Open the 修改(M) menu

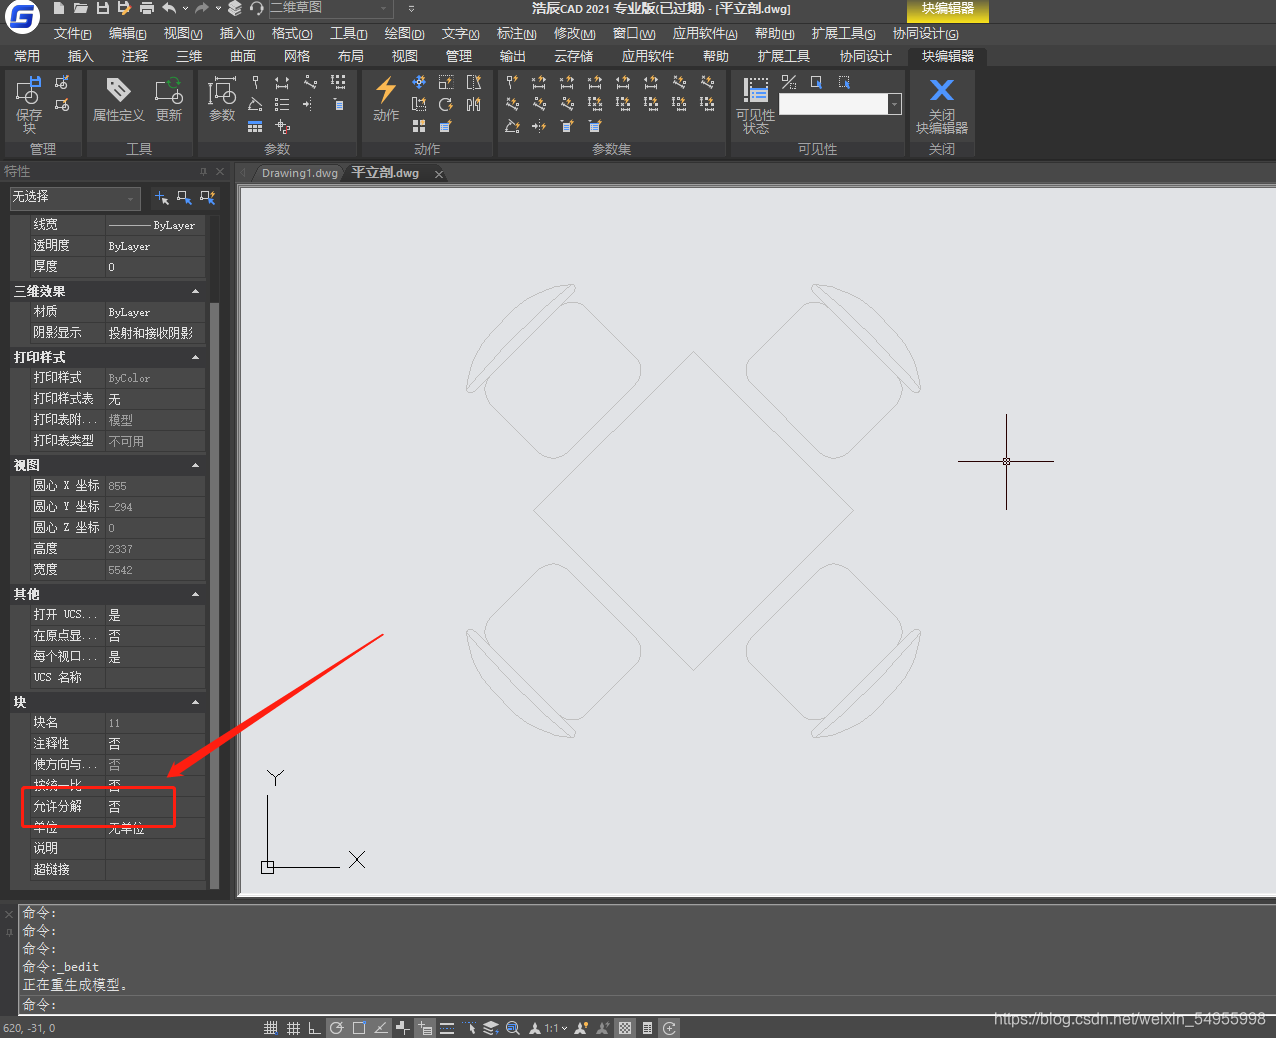tap(574, 34)
